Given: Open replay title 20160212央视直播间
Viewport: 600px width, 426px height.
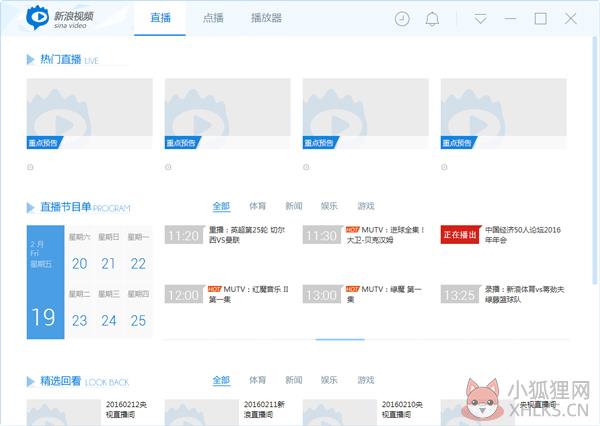Looking at the screenshot, I should [x=126, y=409].
